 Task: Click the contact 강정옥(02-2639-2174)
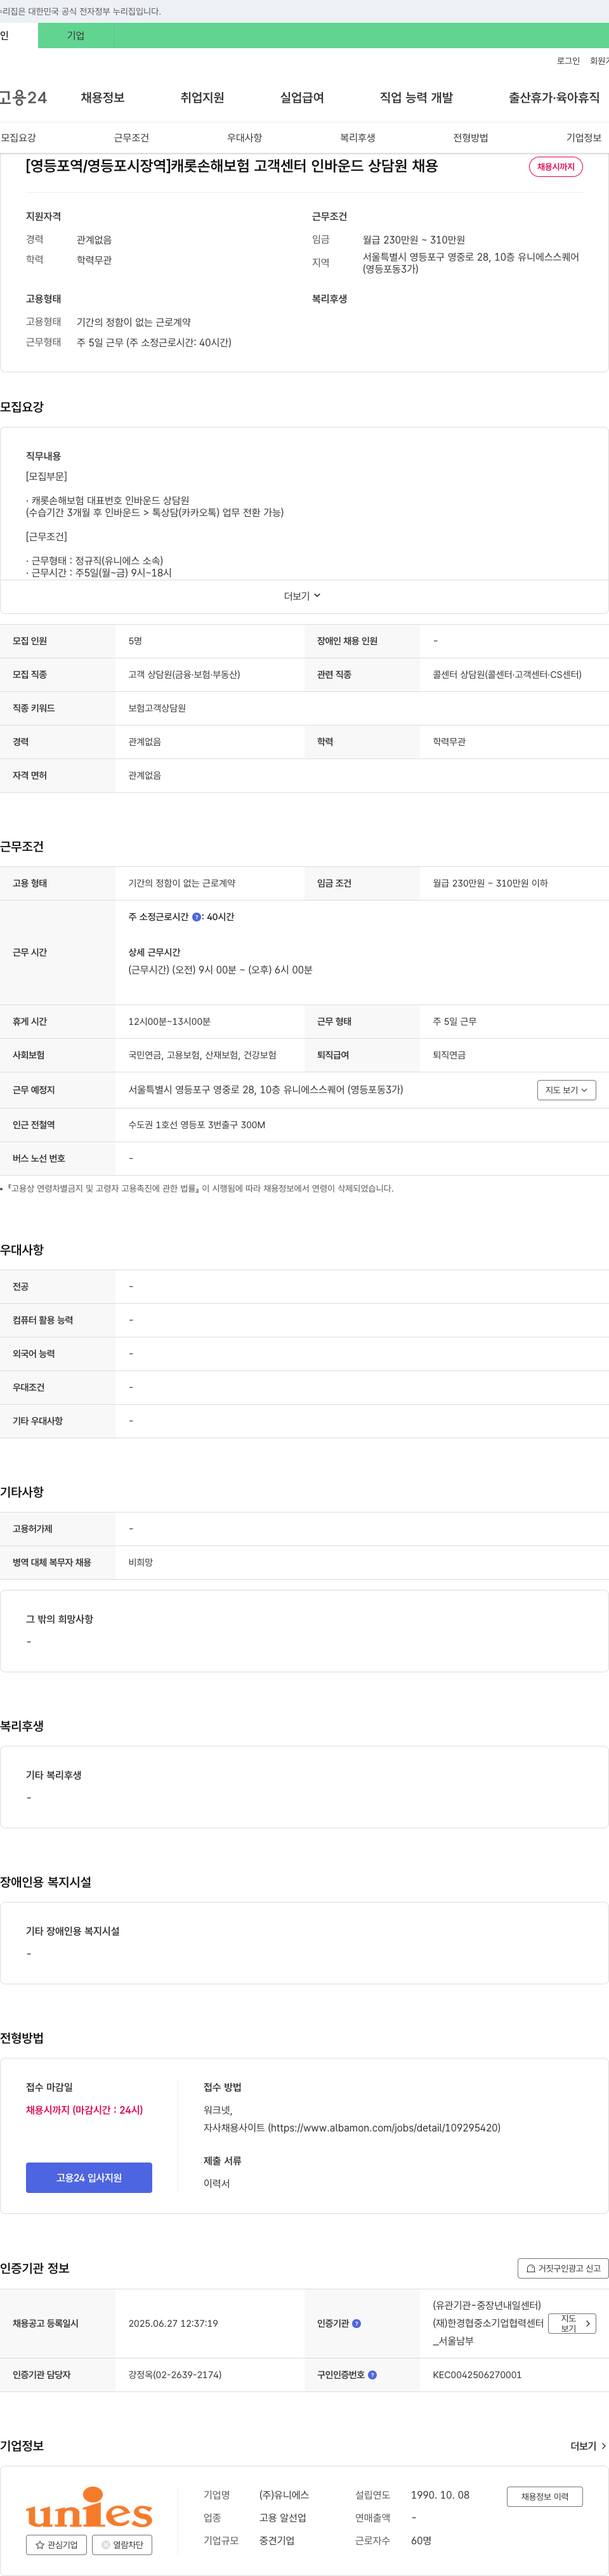[x=175, y=2375]
